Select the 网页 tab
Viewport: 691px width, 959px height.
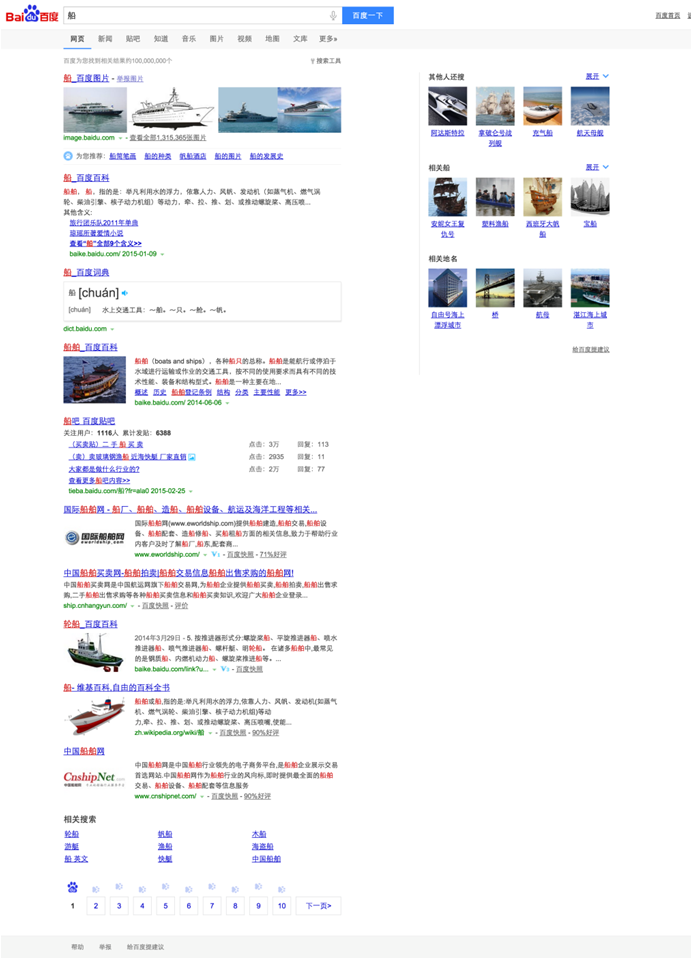point(77,39)
